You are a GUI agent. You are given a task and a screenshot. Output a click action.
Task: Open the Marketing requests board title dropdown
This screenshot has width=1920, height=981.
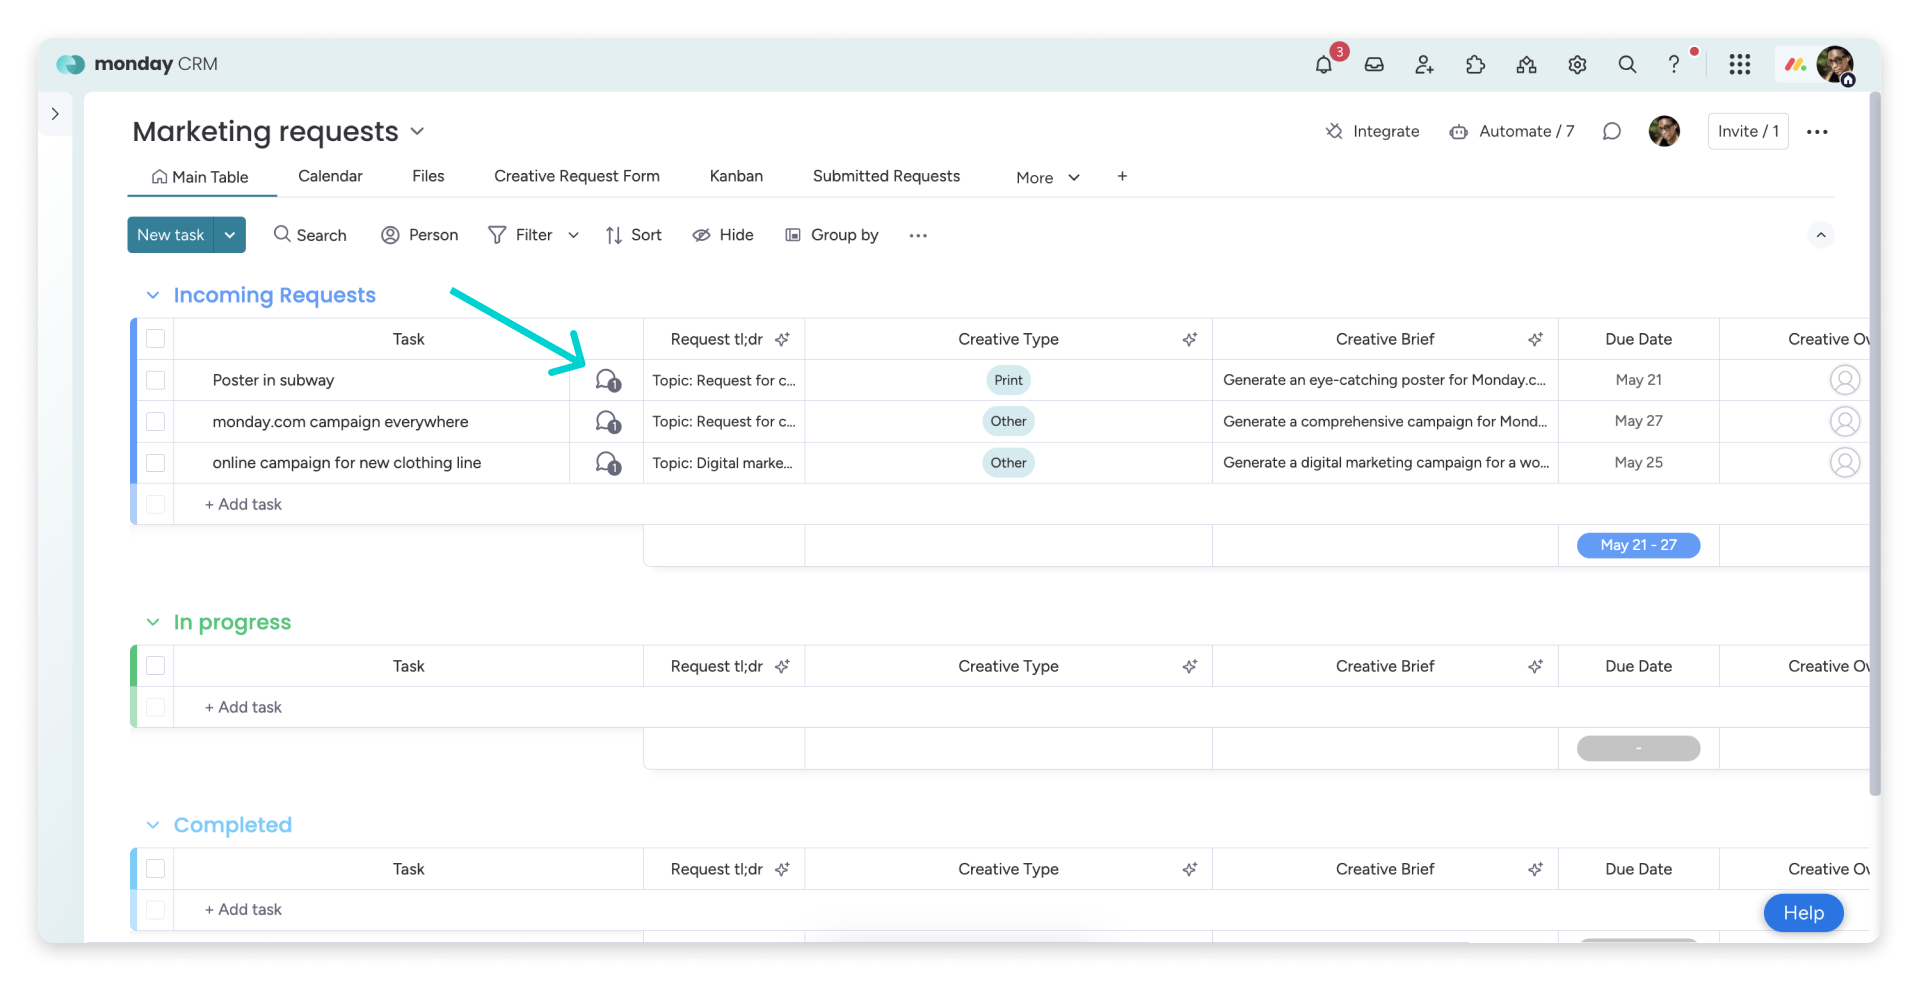point(417,131)
